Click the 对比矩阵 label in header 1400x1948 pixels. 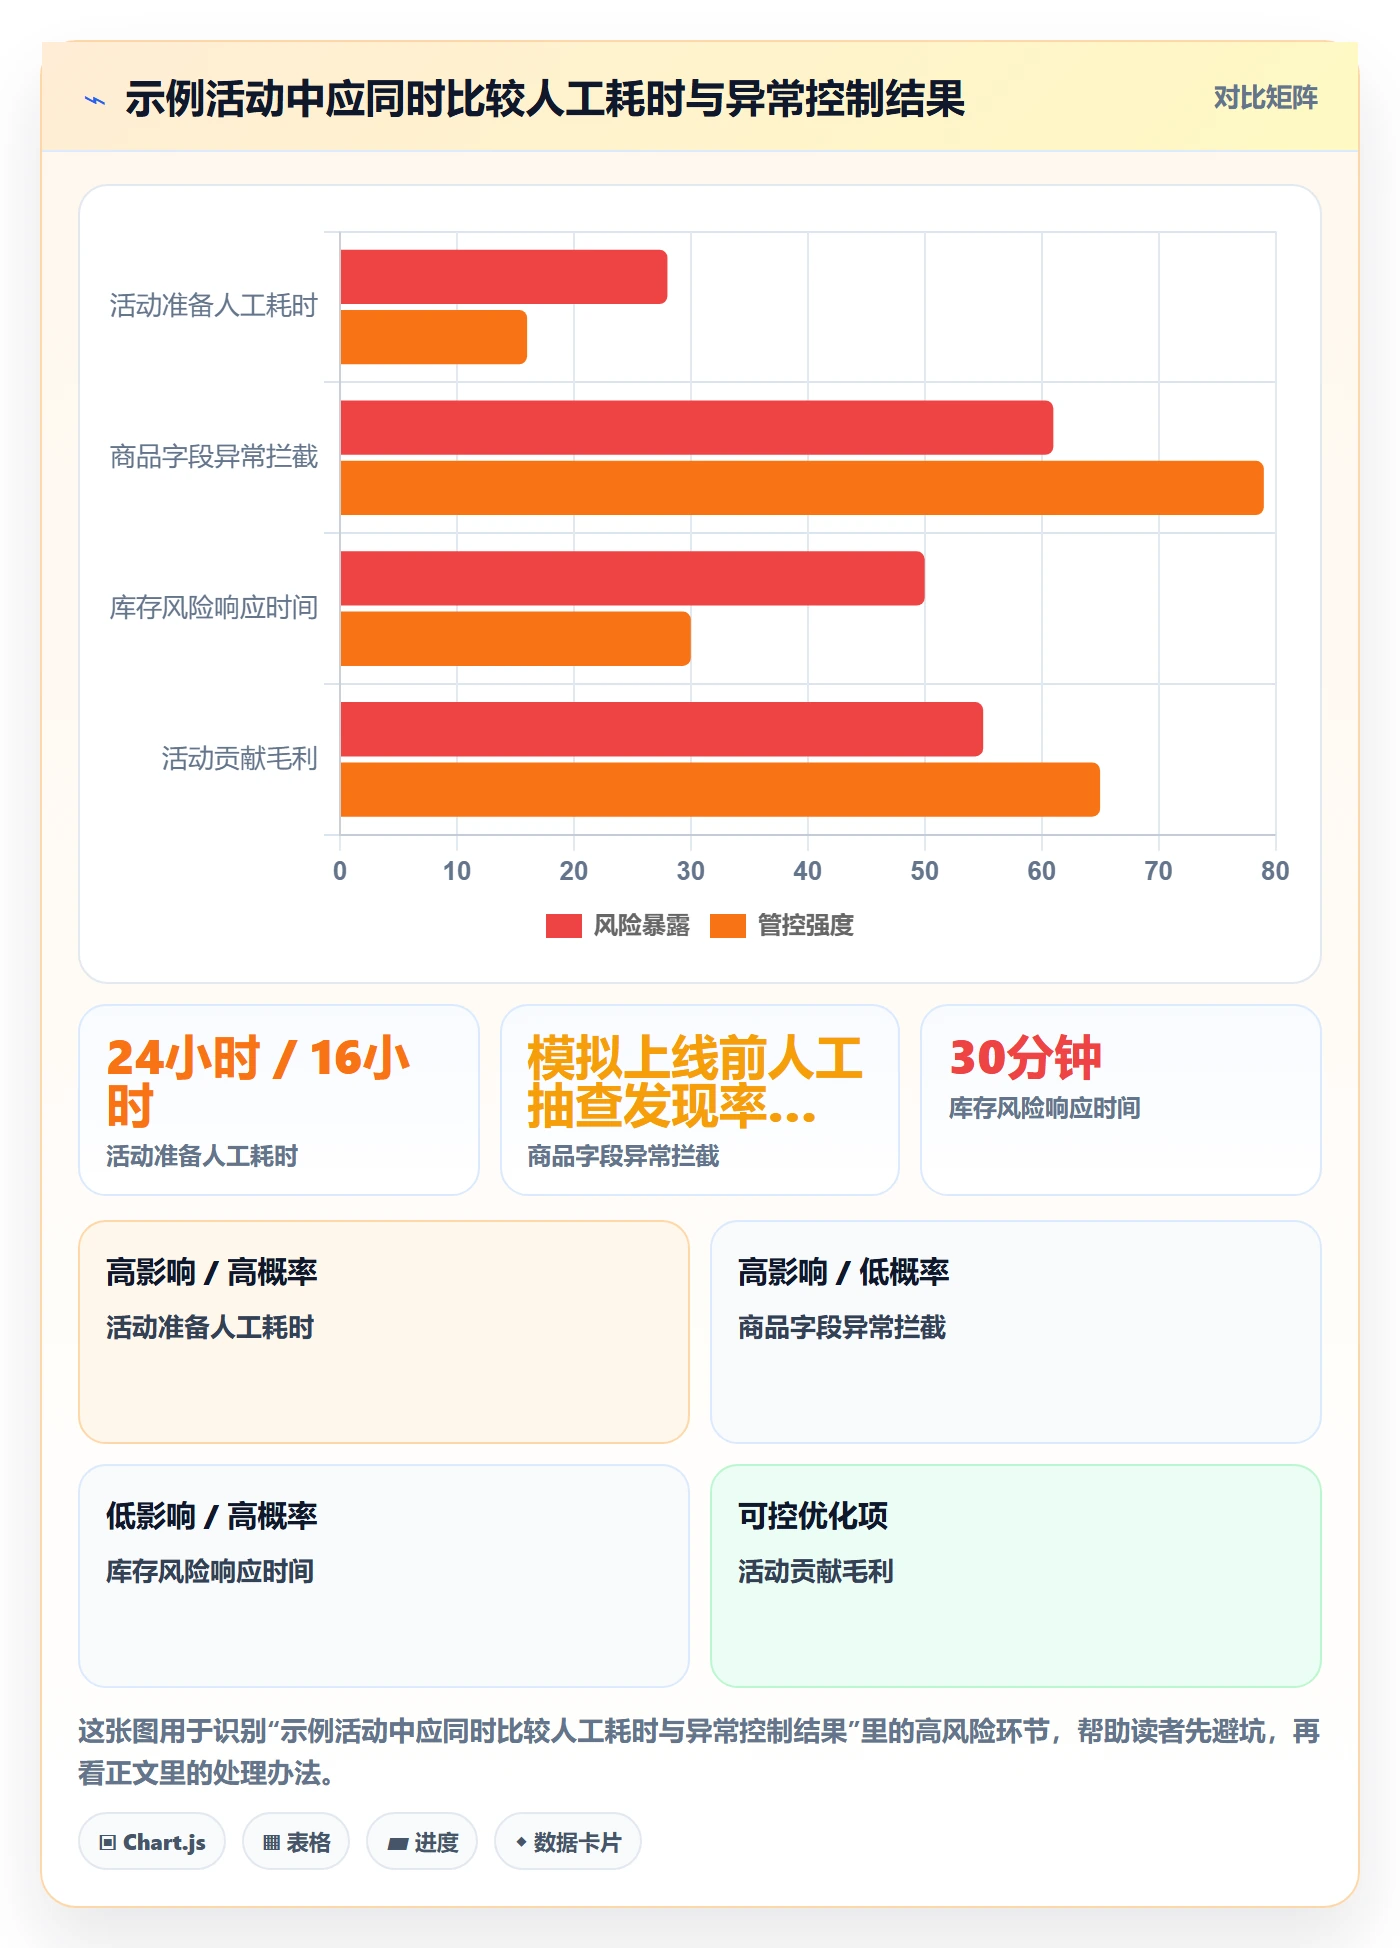coord(1265,98)
